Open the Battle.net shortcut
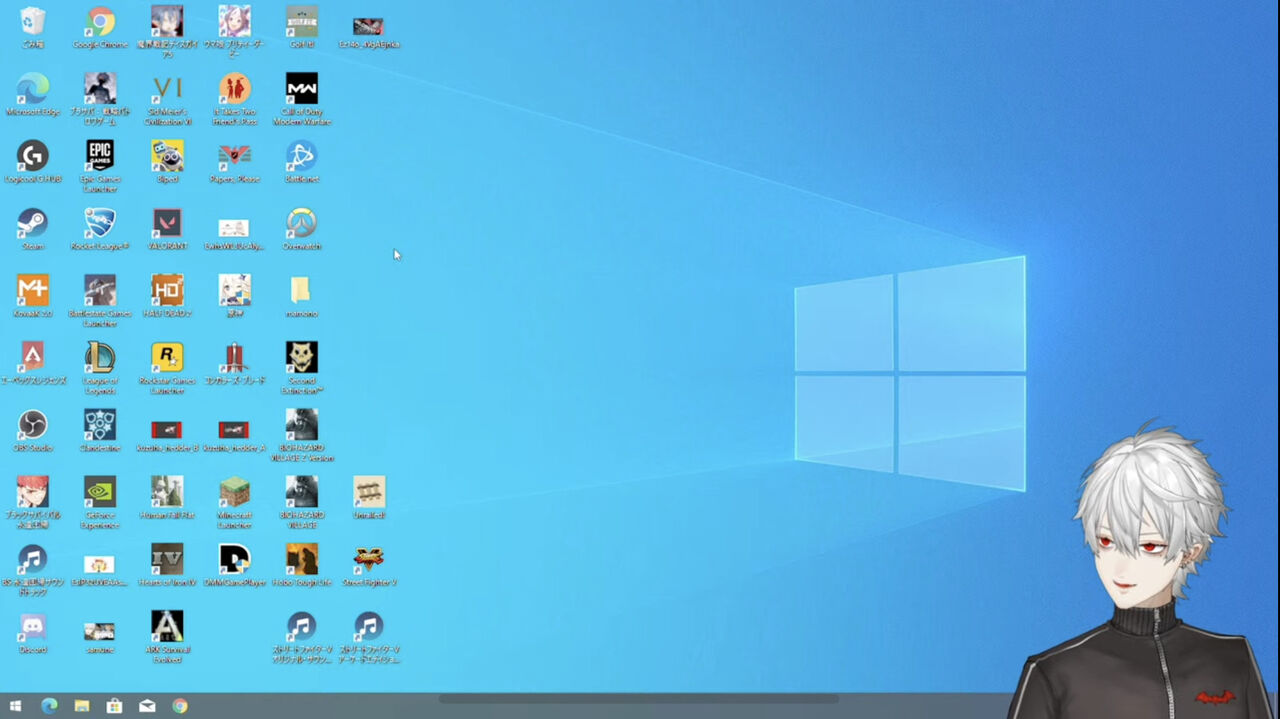 point(302,156)
